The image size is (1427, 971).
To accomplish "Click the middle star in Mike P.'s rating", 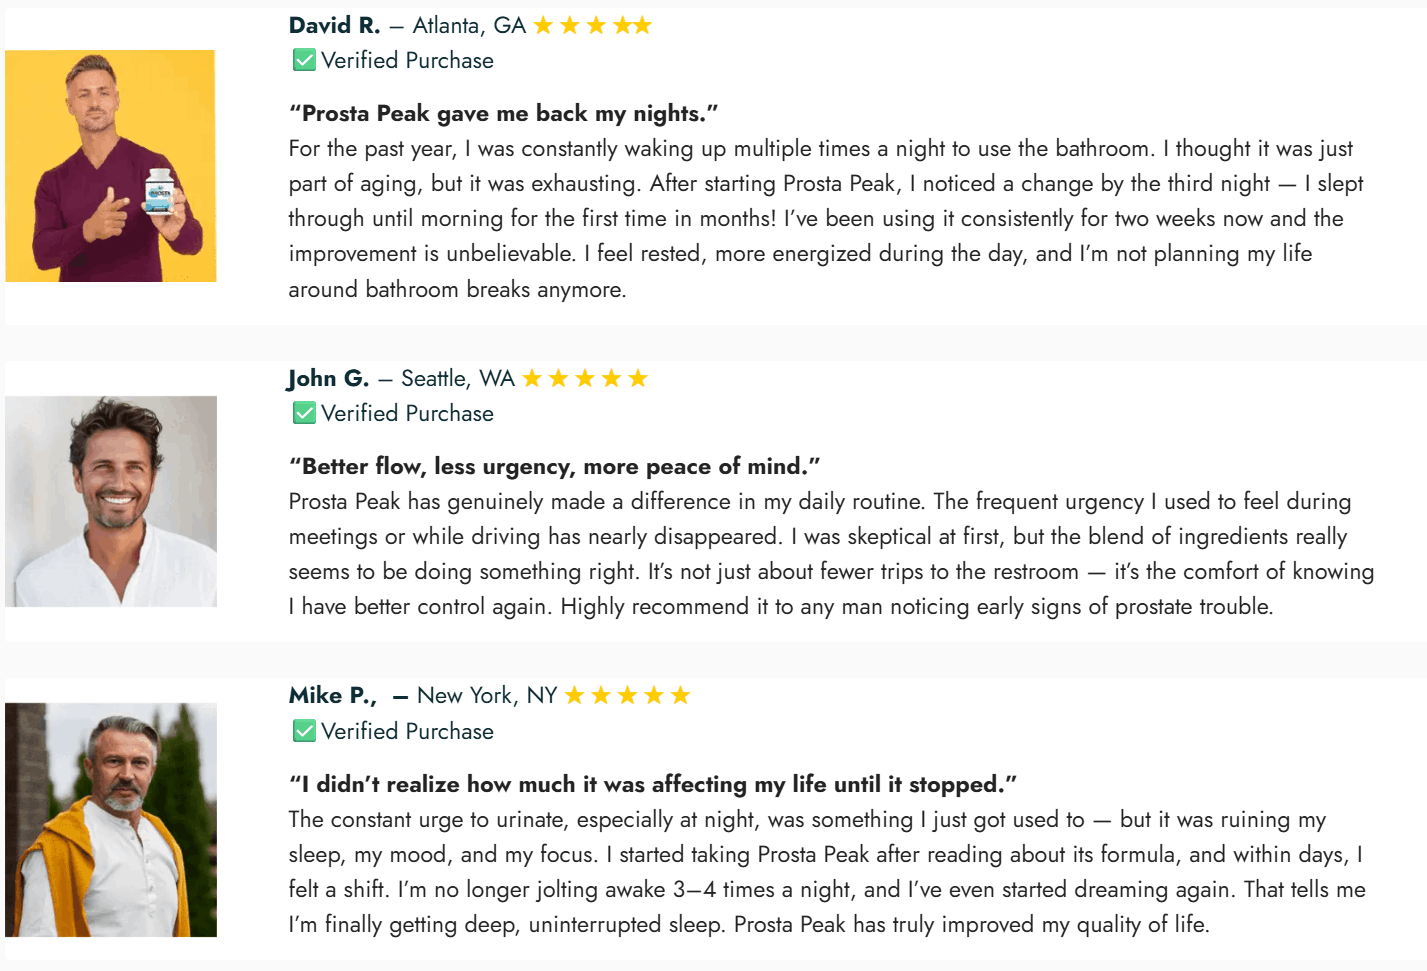I will (627, 695).
